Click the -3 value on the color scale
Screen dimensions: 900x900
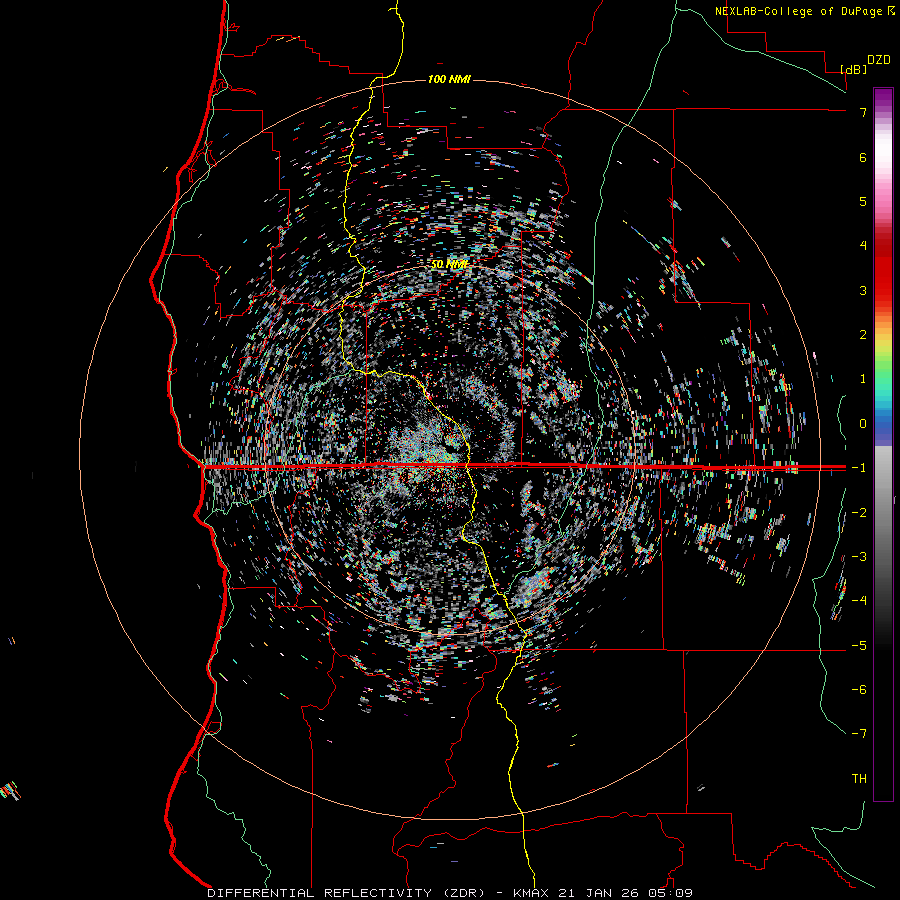pyautogui.click(x=859, y=557)
